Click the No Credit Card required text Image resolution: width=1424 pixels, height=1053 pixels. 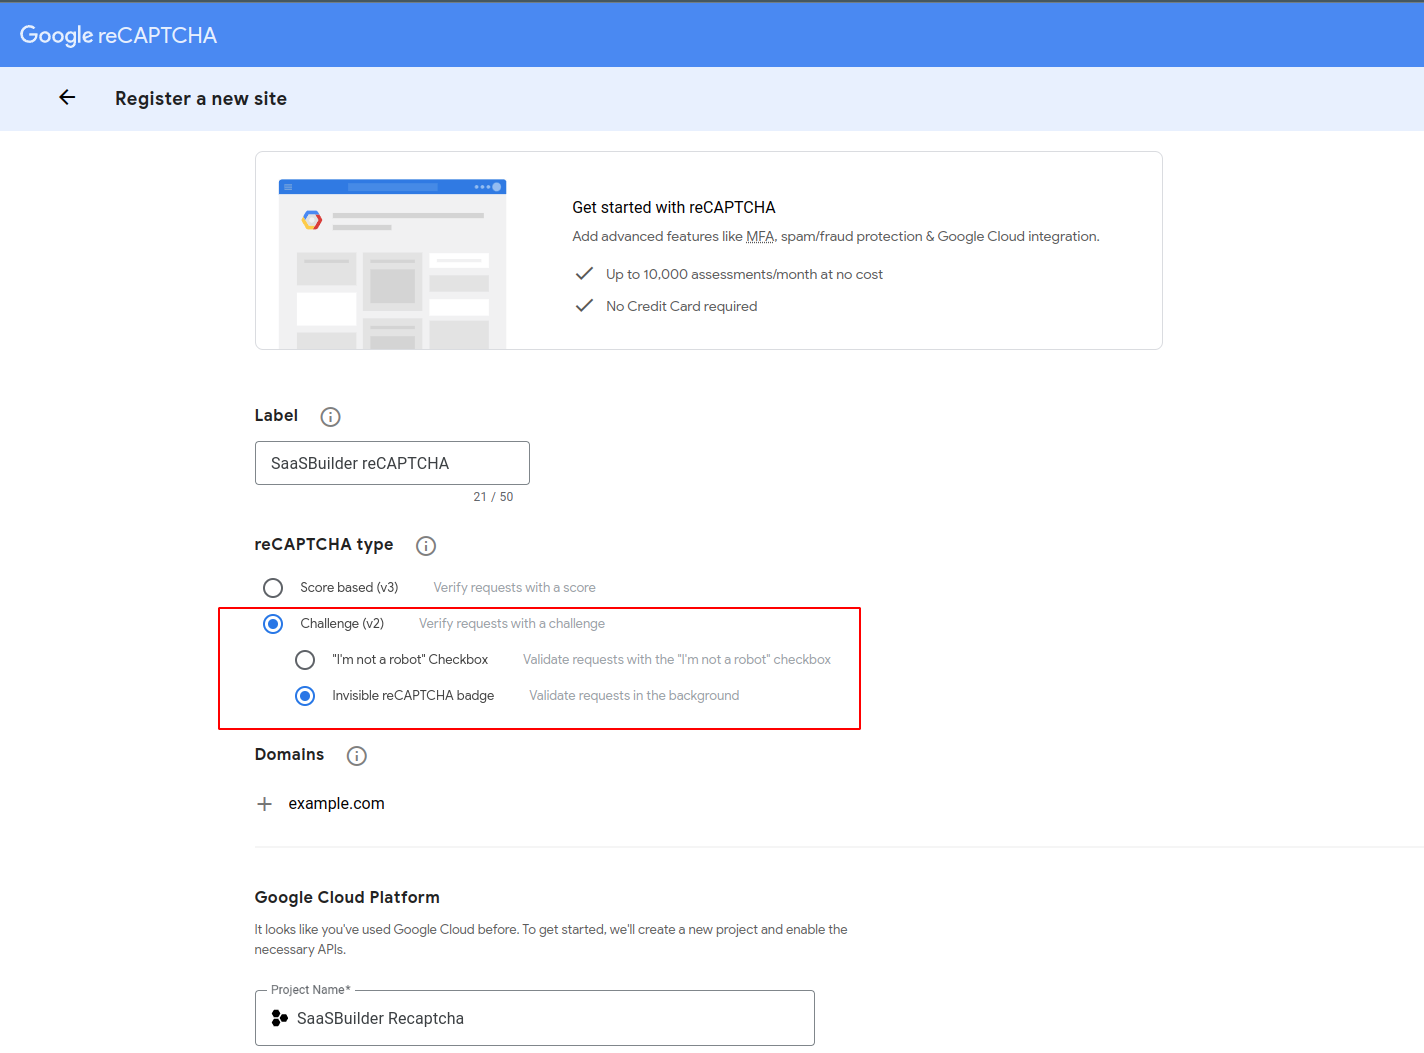click(681, 306)
